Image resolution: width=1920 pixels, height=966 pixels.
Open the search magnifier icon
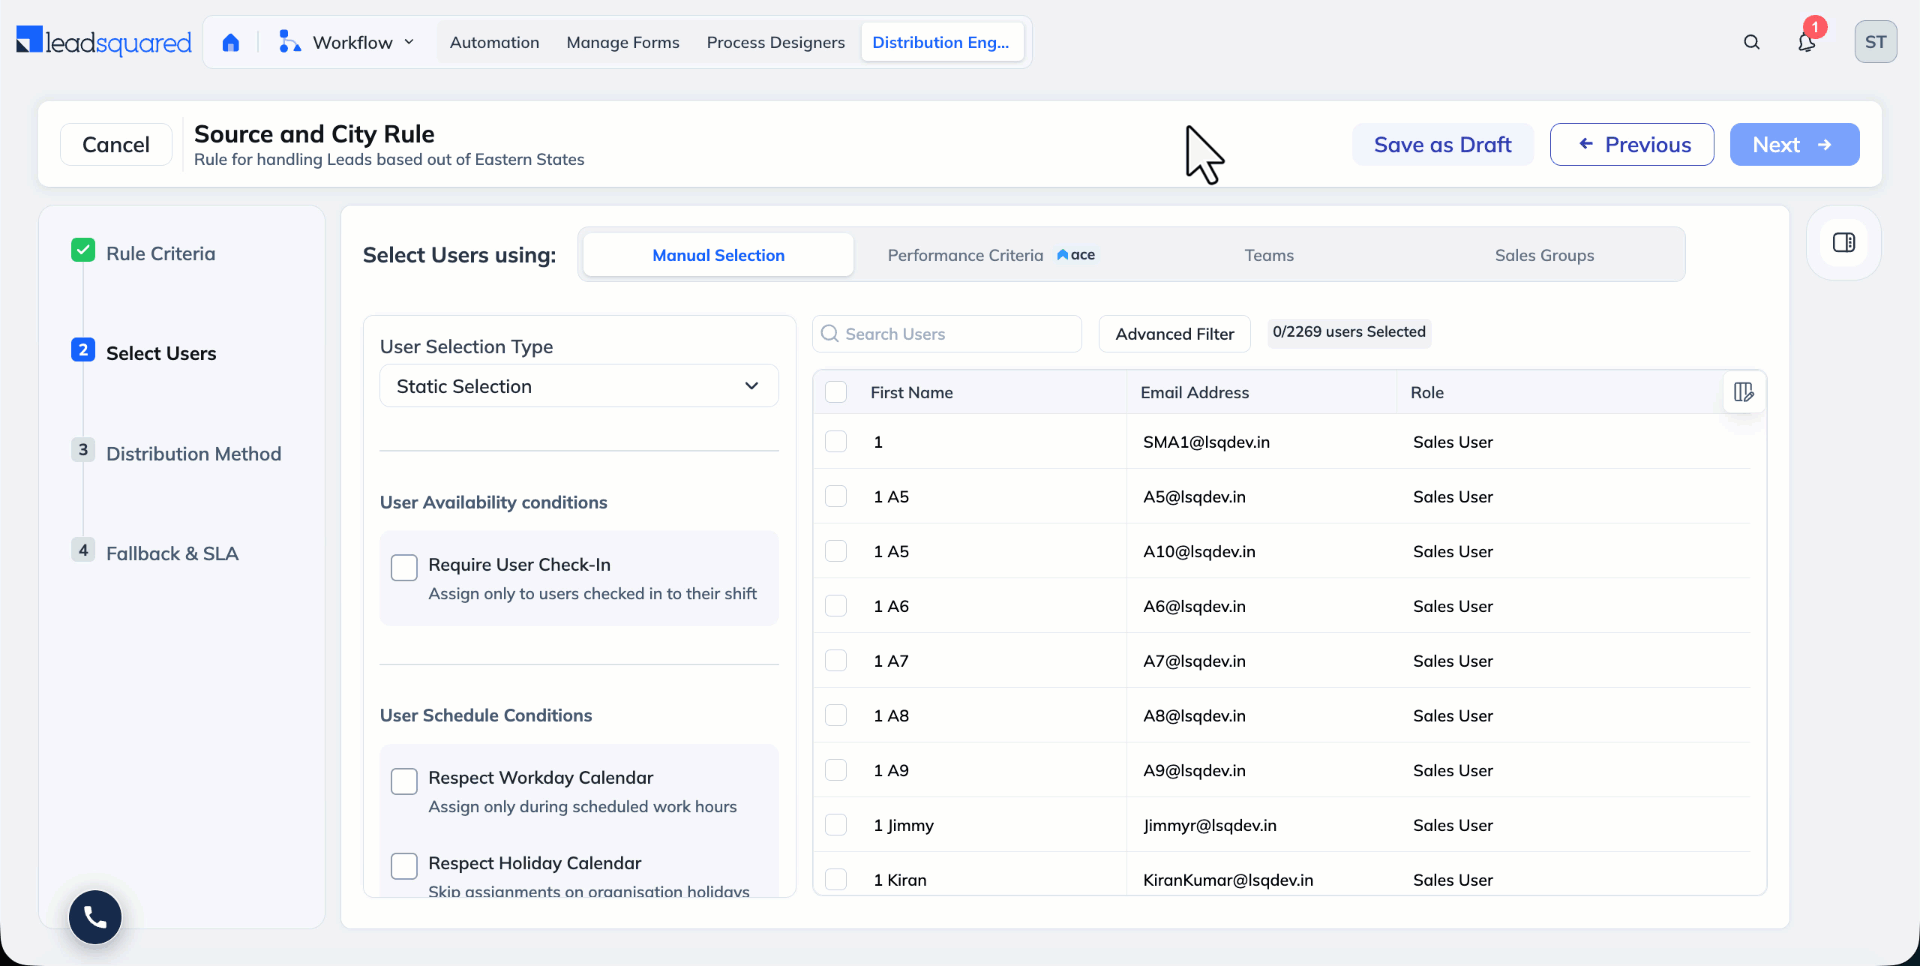tap(1751, 42)
